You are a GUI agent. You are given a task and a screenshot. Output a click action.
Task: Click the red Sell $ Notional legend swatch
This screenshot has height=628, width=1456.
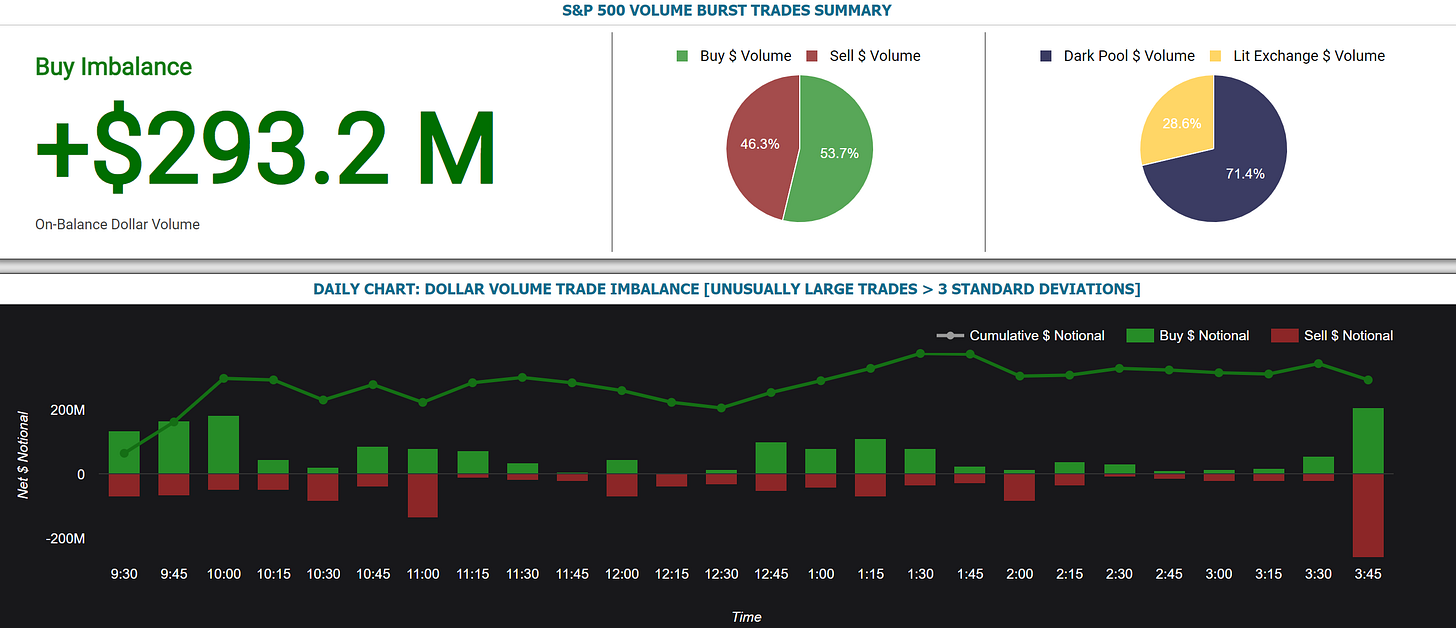point(1284,335)
